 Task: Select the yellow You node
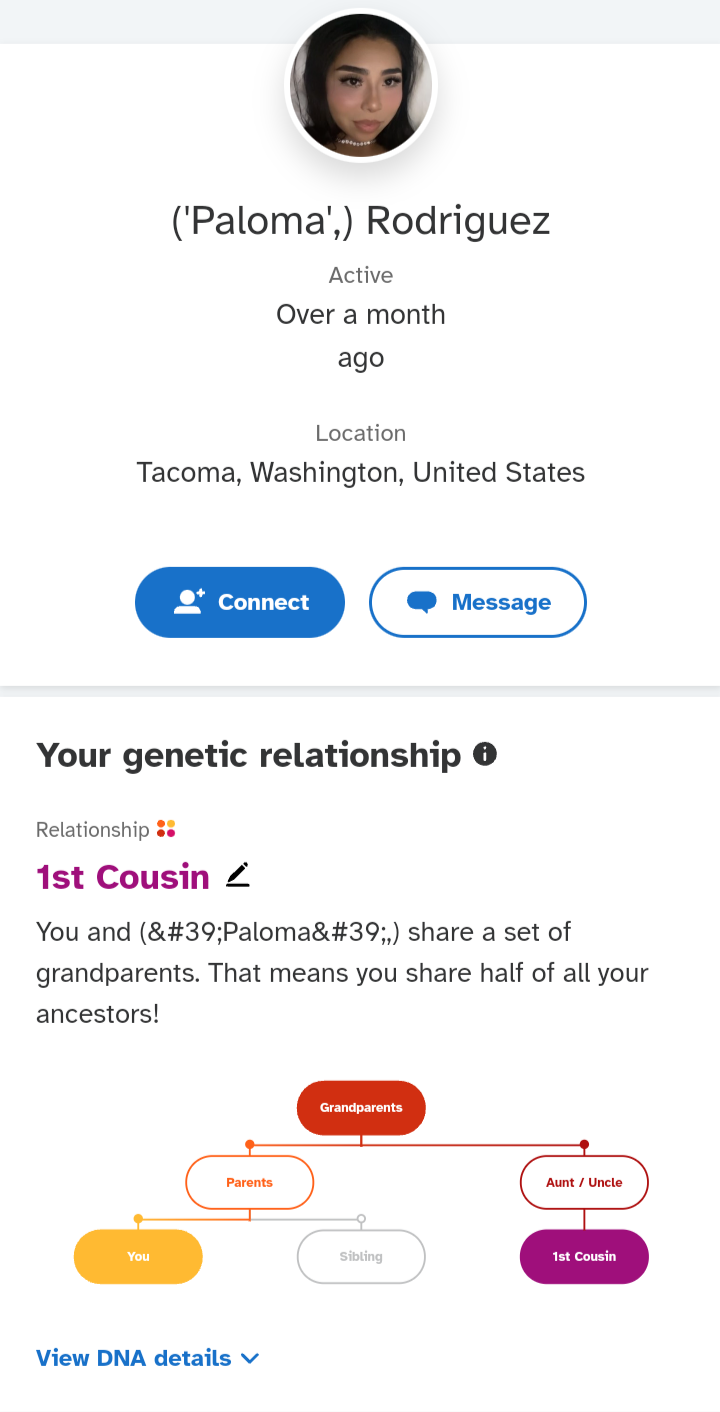137,1256
